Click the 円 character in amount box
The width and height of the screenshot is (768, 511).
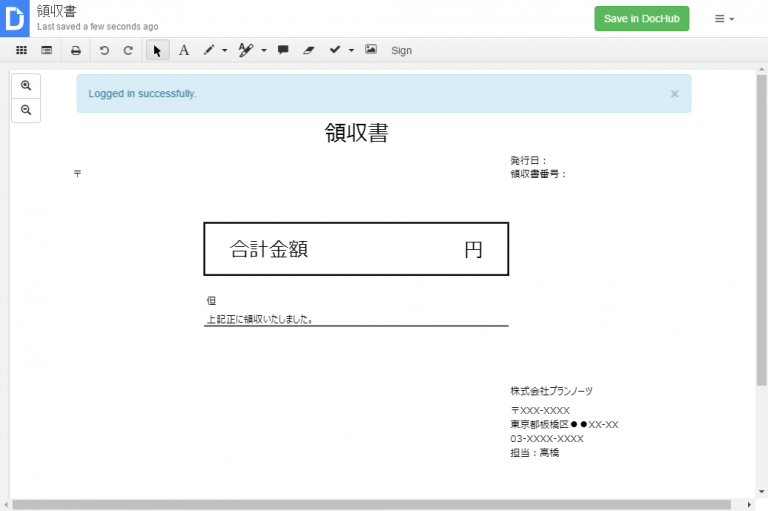pyautogui.click(x=473, y=250)
